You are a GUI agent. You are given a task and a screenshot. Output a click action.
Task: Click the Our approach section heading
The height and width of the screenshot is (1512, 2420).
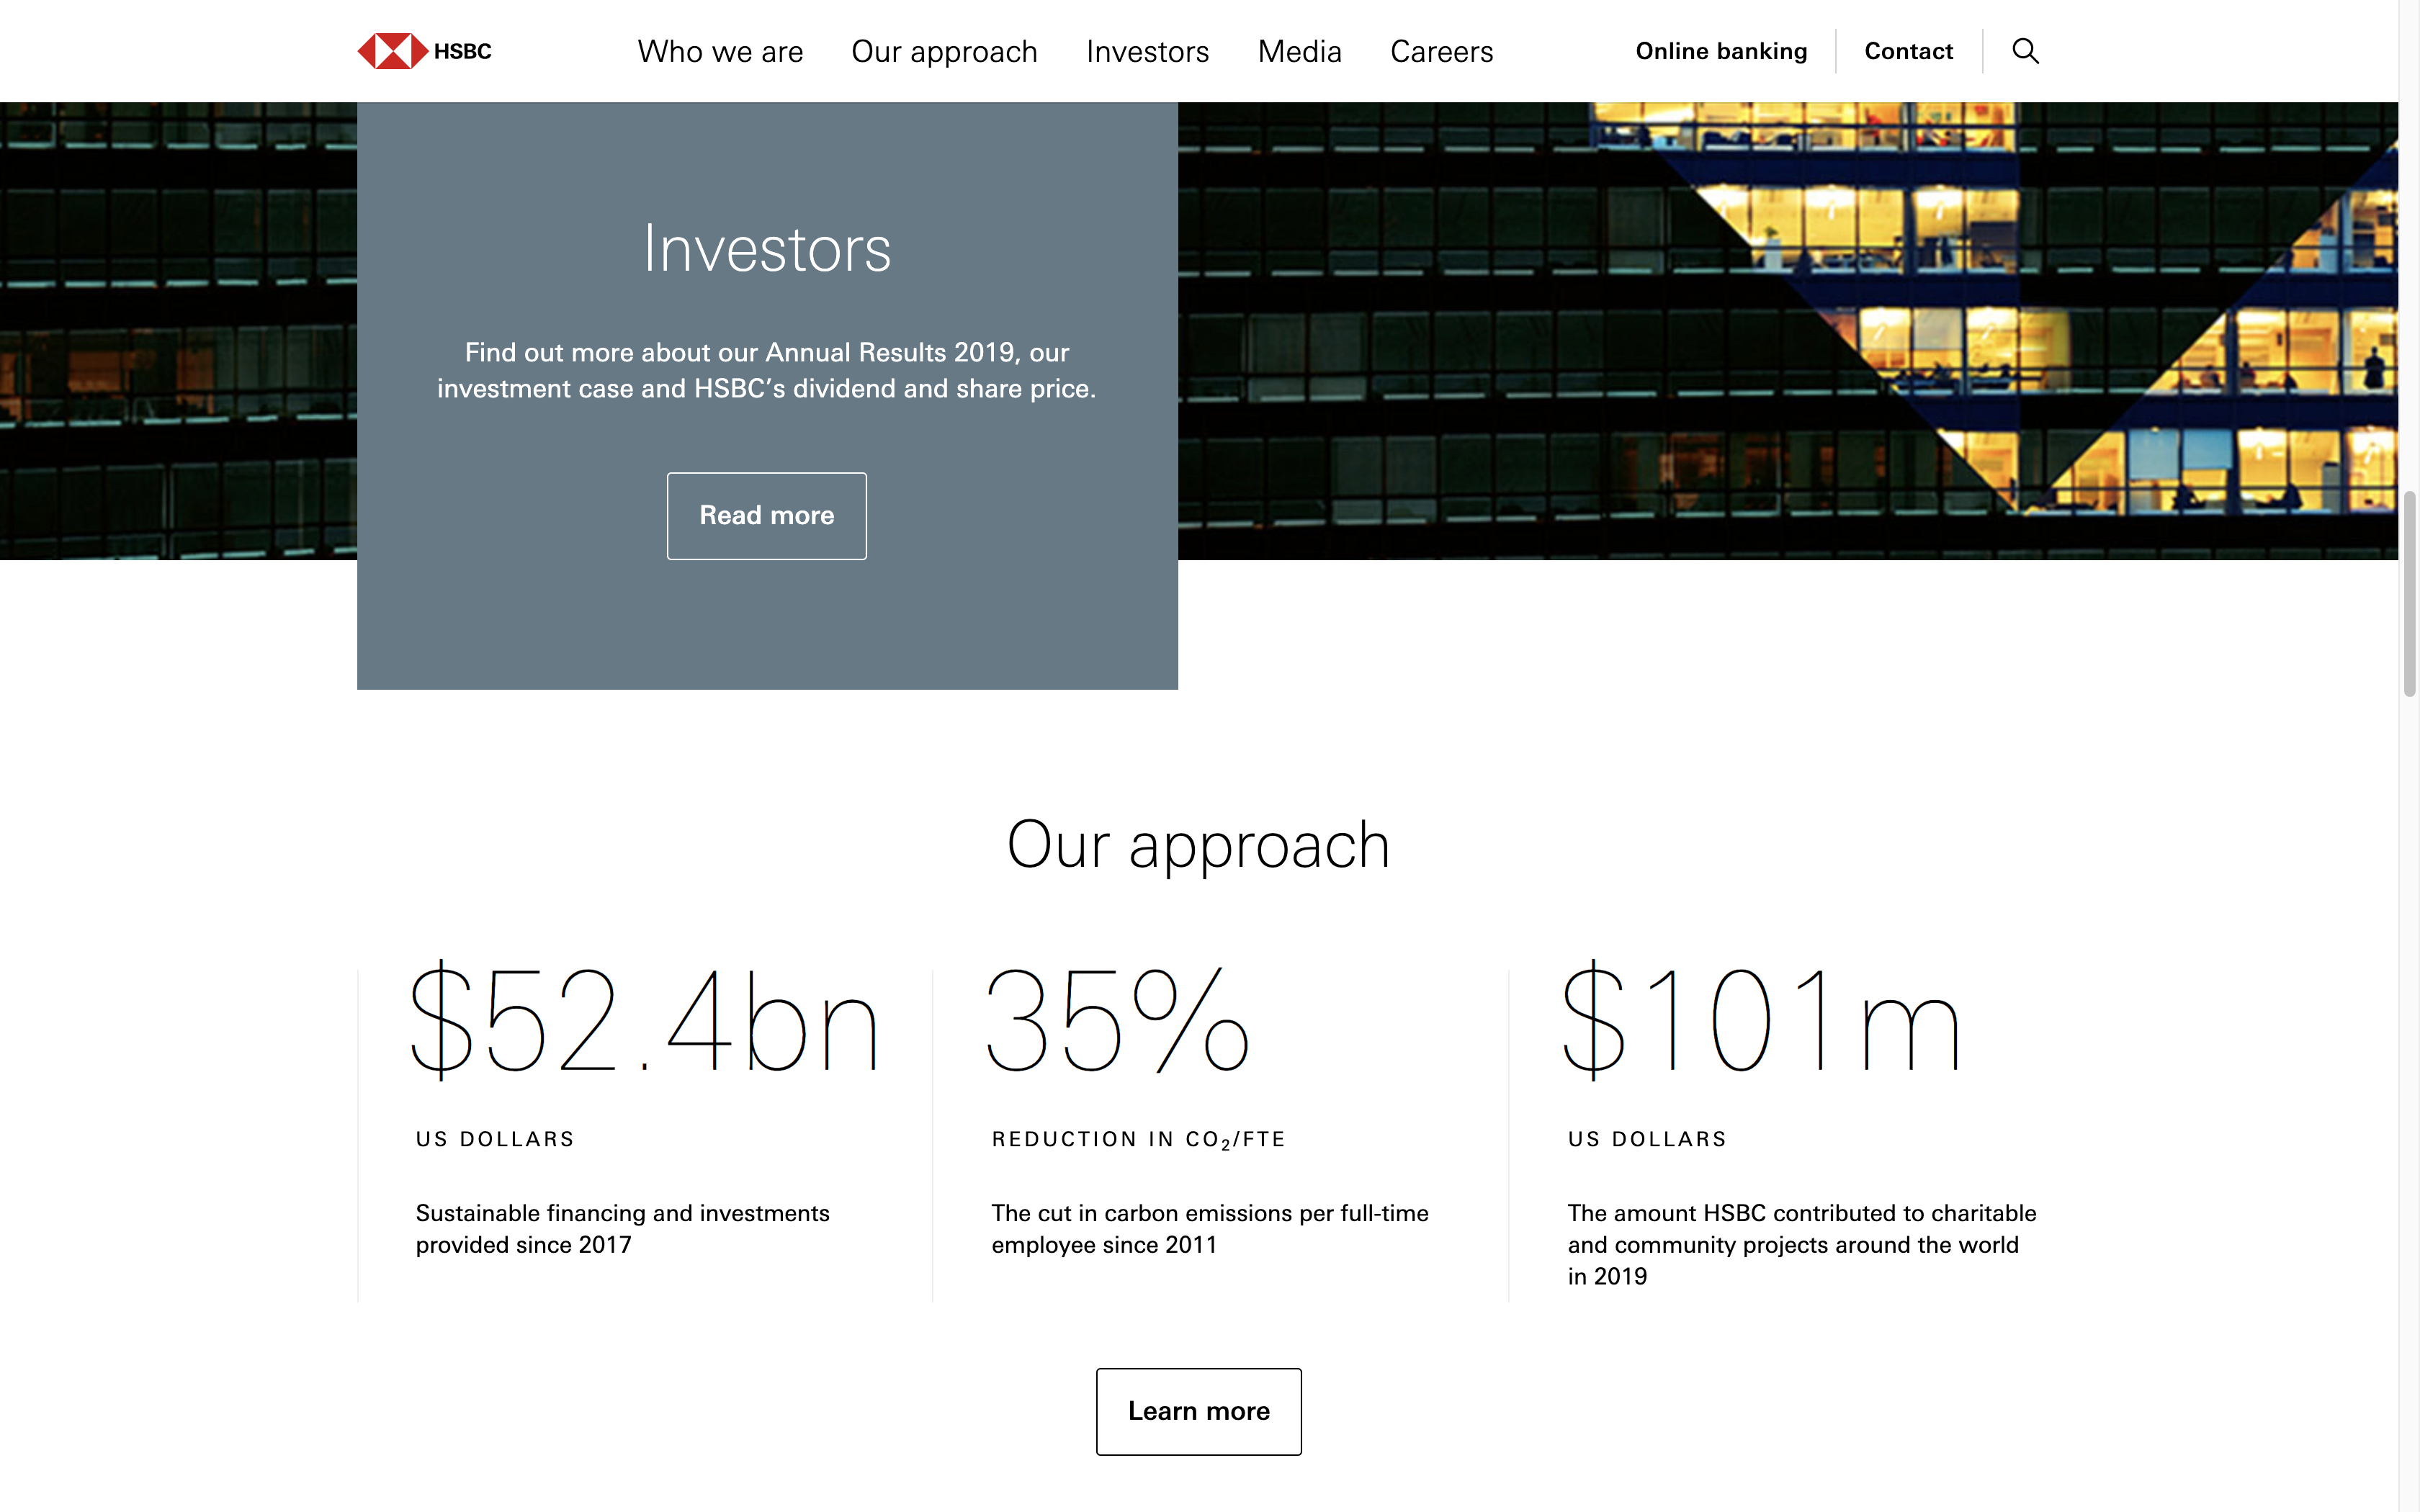pos(1198,845)
